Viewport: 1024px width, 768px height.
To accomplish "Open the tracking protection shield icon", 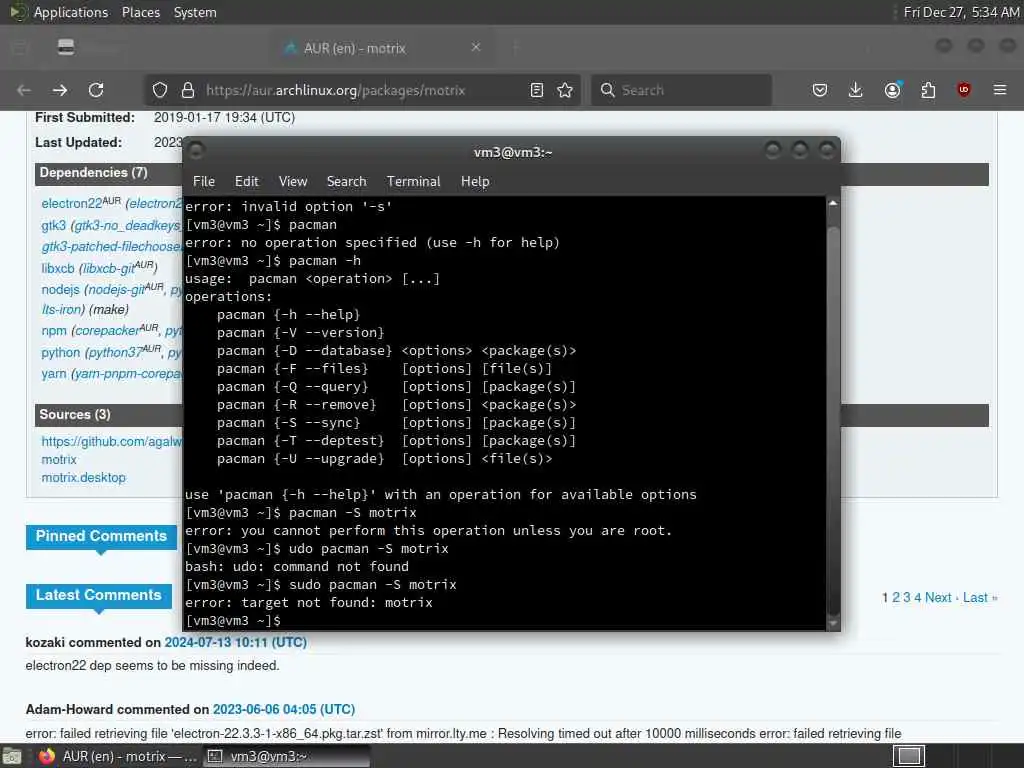I will click(160, 90).
